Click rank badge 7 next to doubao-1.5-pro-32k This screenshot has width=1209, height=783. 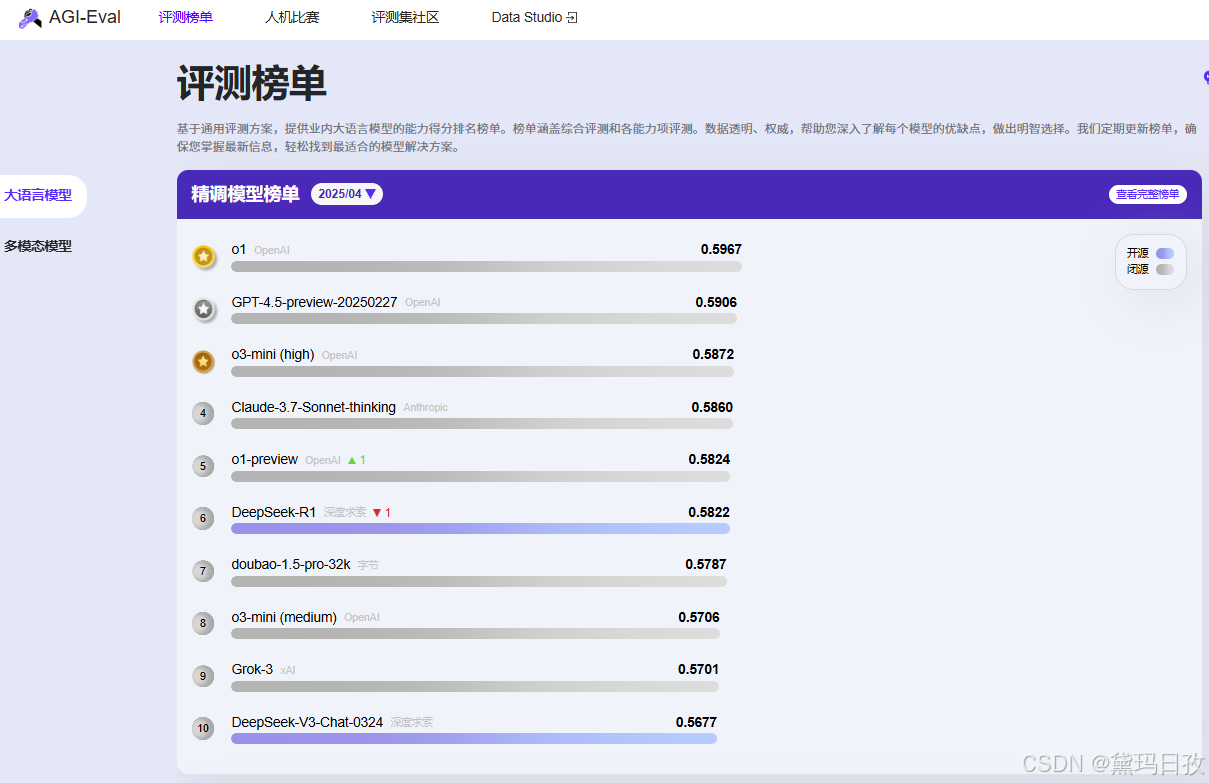pyautogui.click(x=204, y=571)
